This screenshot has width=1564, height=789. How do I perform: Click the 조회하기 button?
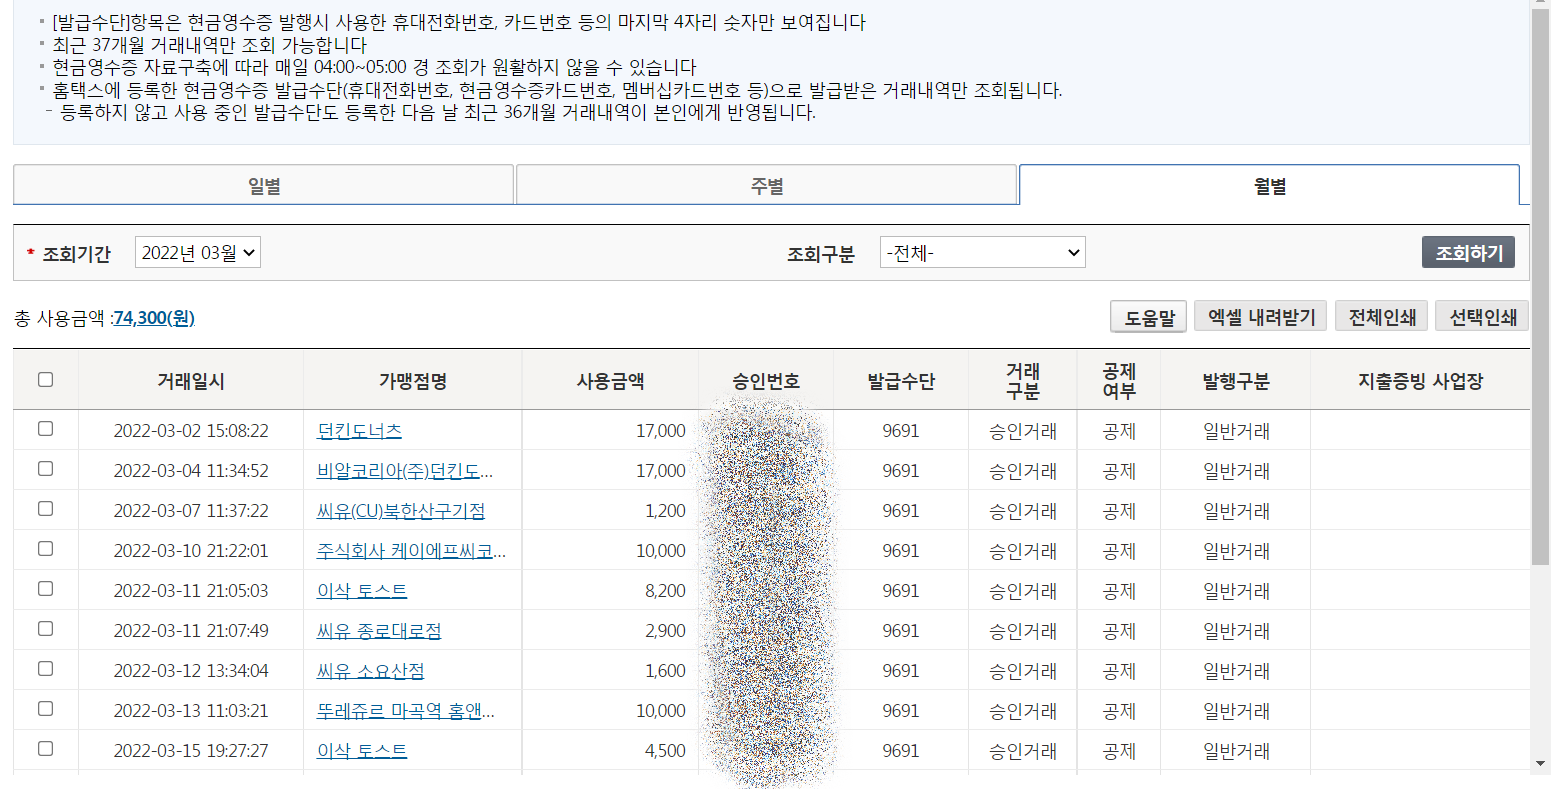pos(1469,253)
